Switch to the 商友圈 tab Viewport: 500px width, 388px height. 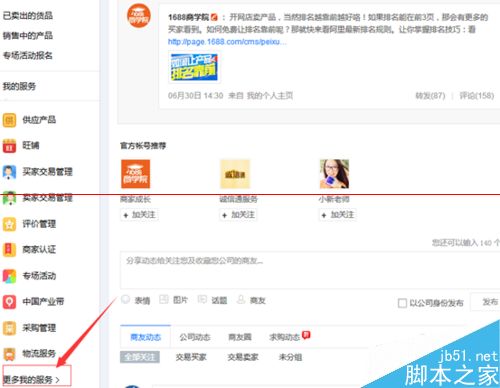(240, 337)
